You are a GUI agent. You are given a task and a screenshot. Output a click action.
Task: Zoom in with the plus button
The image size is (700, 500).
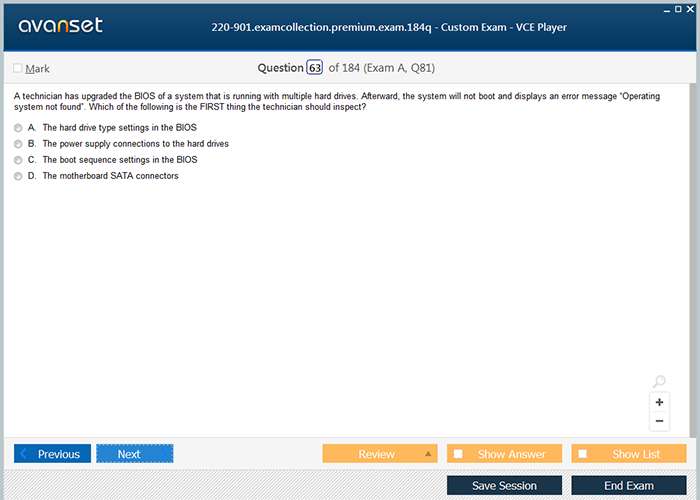(x=659, y=402)
